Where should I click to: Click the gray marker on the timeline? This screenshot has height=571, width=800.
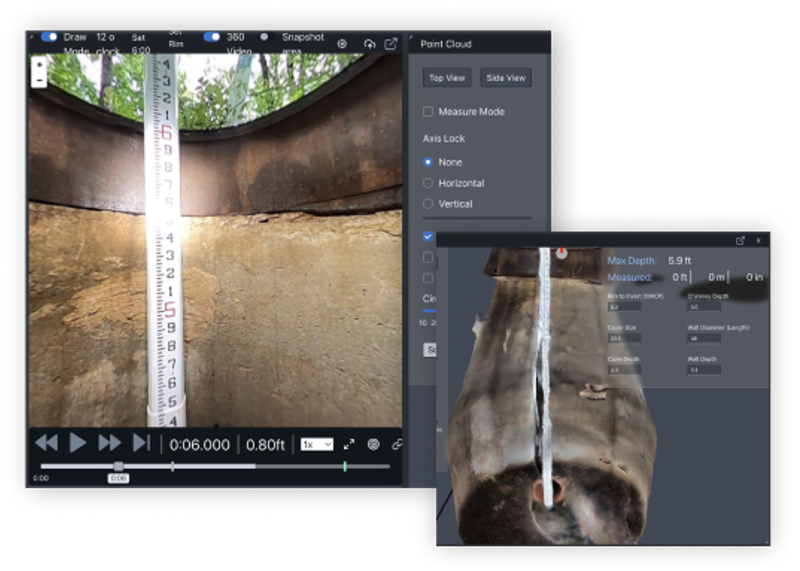172,466
